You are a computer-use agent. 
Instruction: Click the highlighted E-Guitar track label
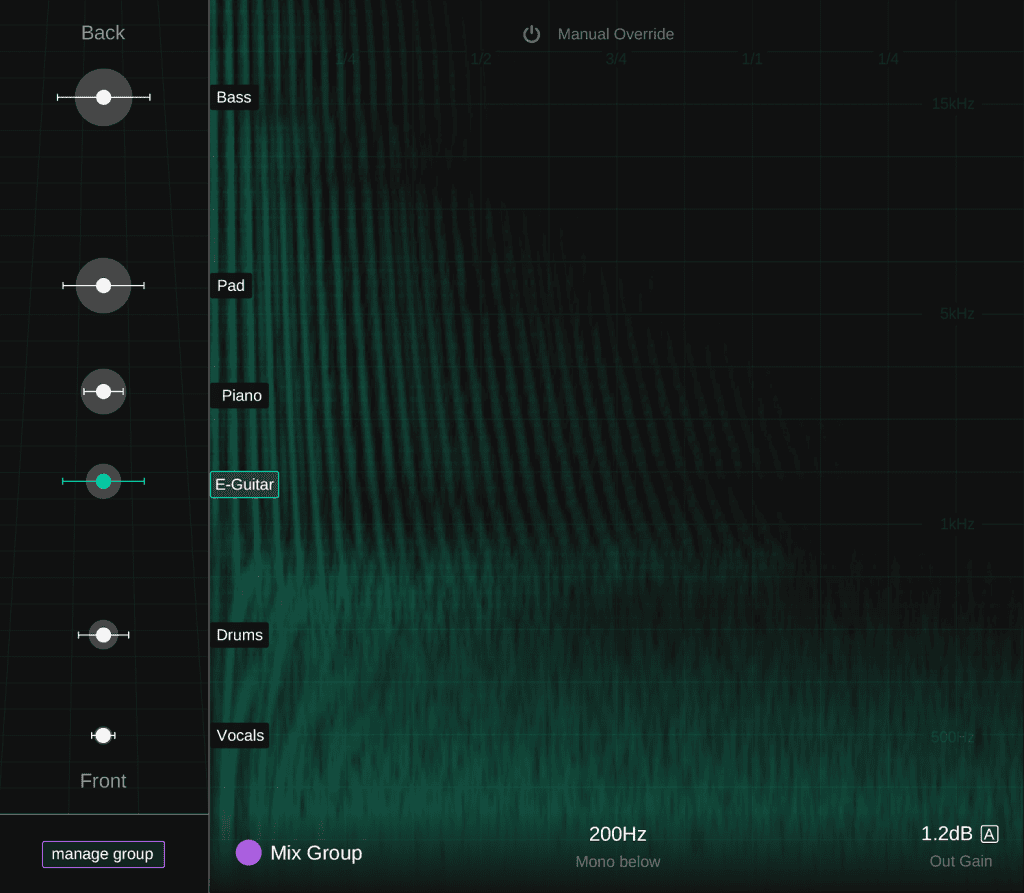click(x=244, y=484)
